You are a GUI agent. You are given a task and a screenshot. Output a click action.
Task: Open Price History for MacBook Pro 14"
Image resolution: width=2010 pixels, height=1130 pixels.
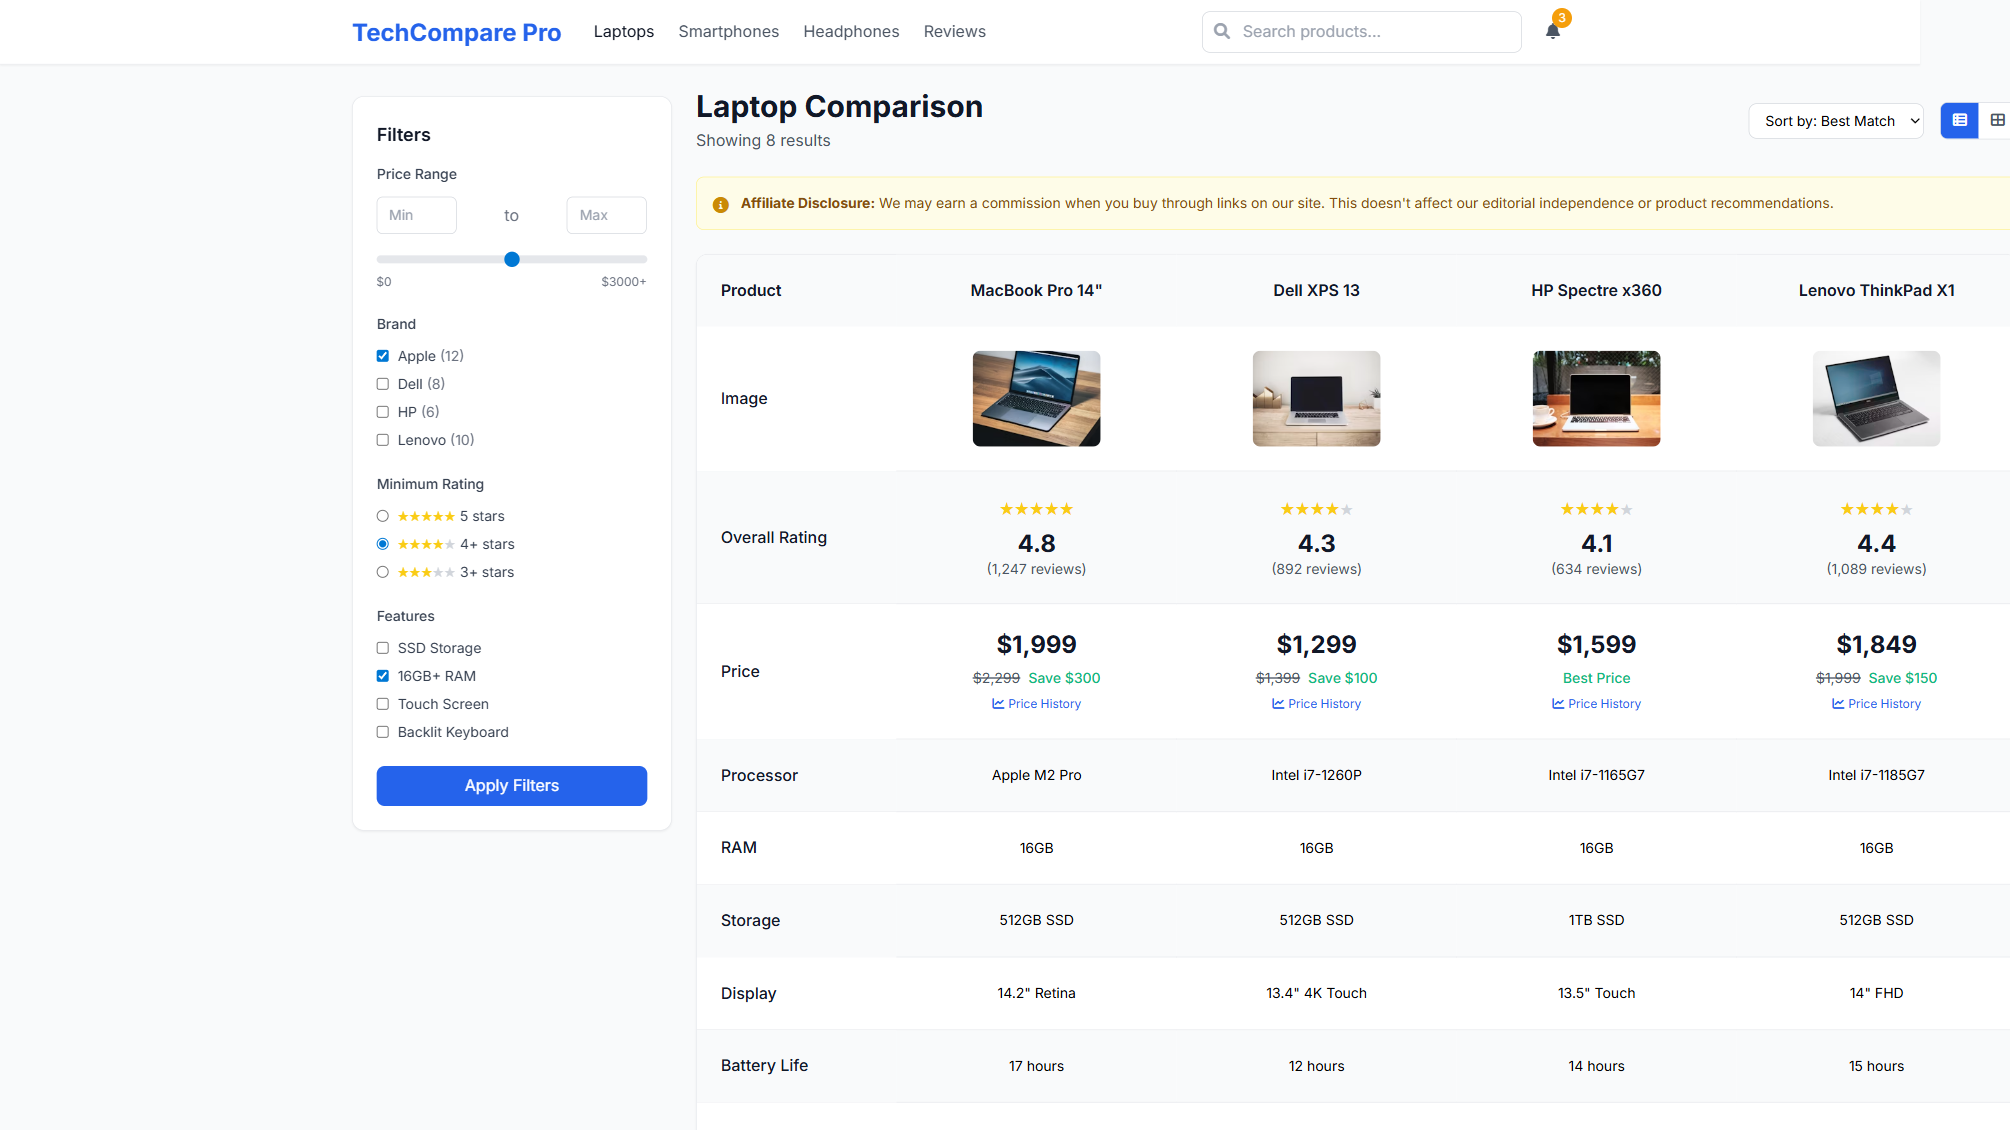click(x=1036, y=703)
